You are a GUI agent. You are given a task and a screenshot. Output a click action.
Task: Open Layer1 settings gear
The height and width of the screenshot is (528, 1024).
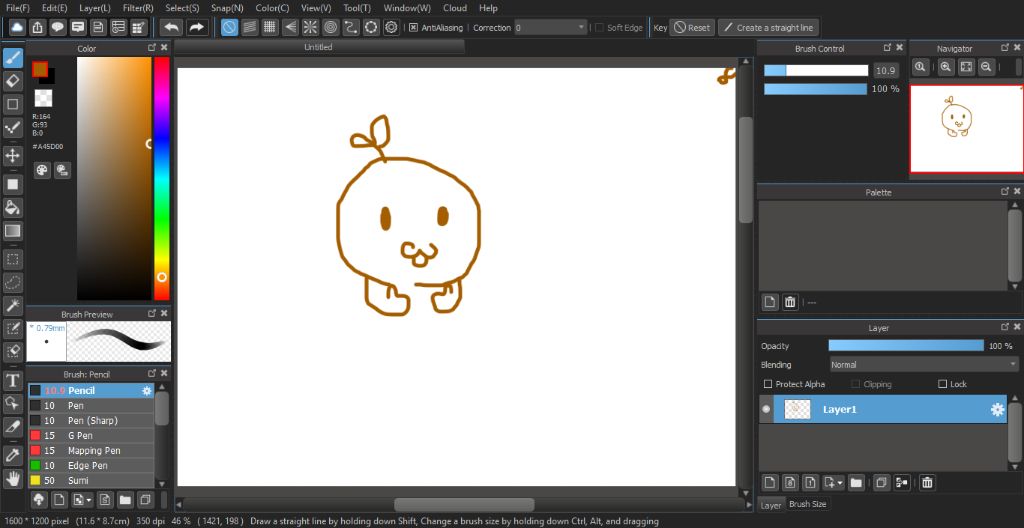coord(997,410)
